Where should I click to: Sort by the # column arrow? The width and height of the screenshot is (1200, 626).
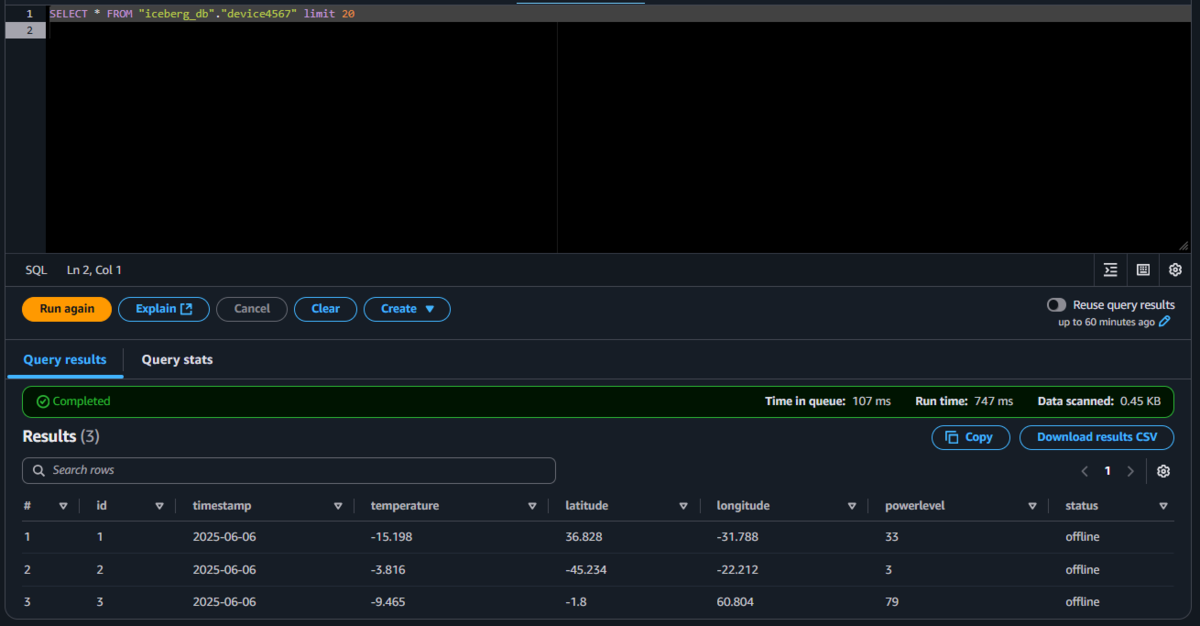pyautogui.click(x=63, y=506)
